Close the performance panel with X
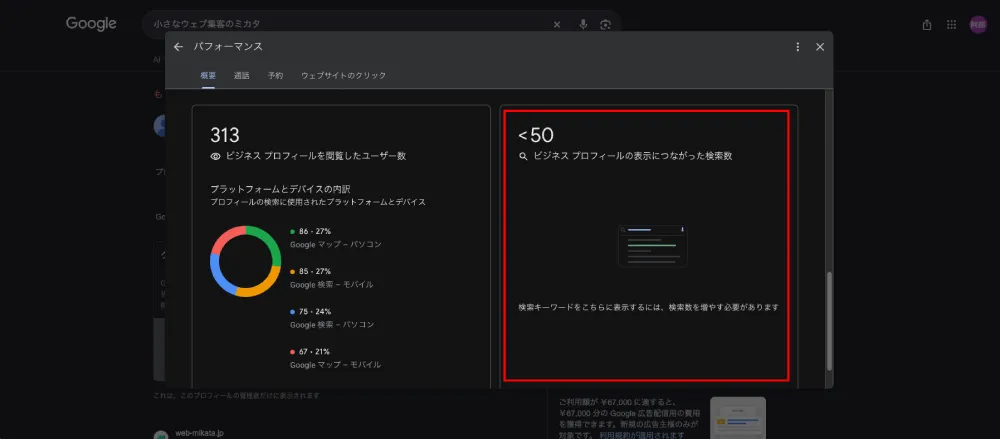Image resolution: width=1000 pixels, height=439 pixels. (x=820, y=47)
